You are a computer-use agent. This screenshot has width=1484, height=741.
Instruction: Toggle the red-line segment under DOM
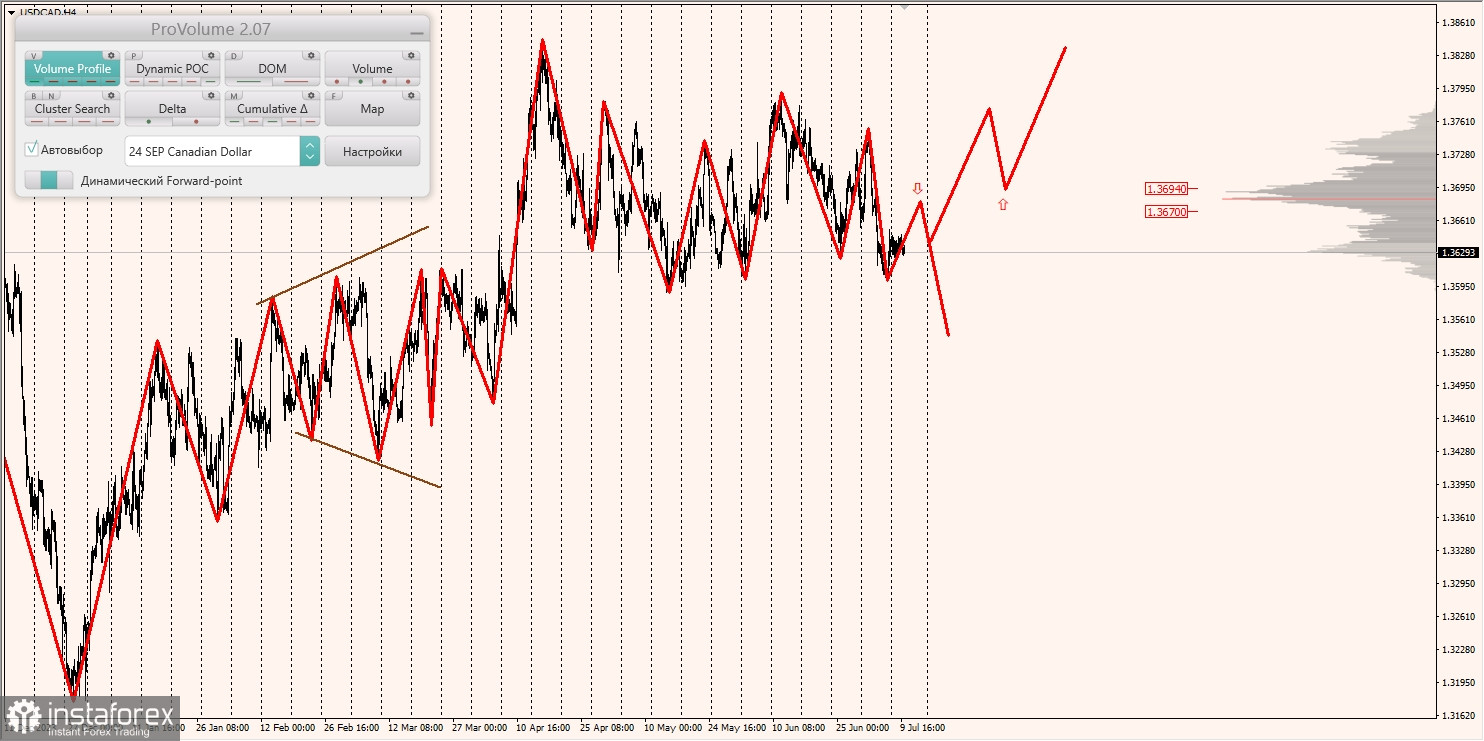click(x=296, y=81)
